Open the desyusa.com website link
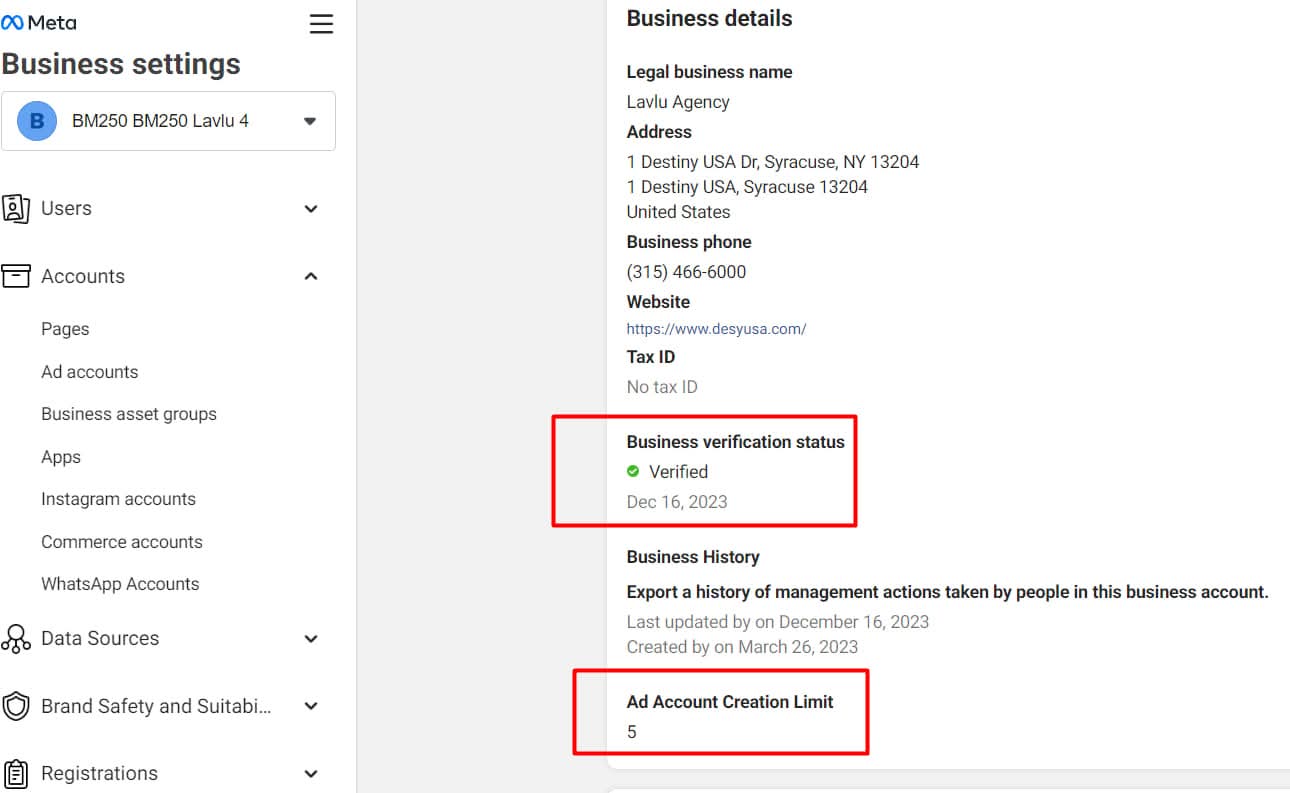Screen dimensions: 1290x793 click(x=716, y=328)
